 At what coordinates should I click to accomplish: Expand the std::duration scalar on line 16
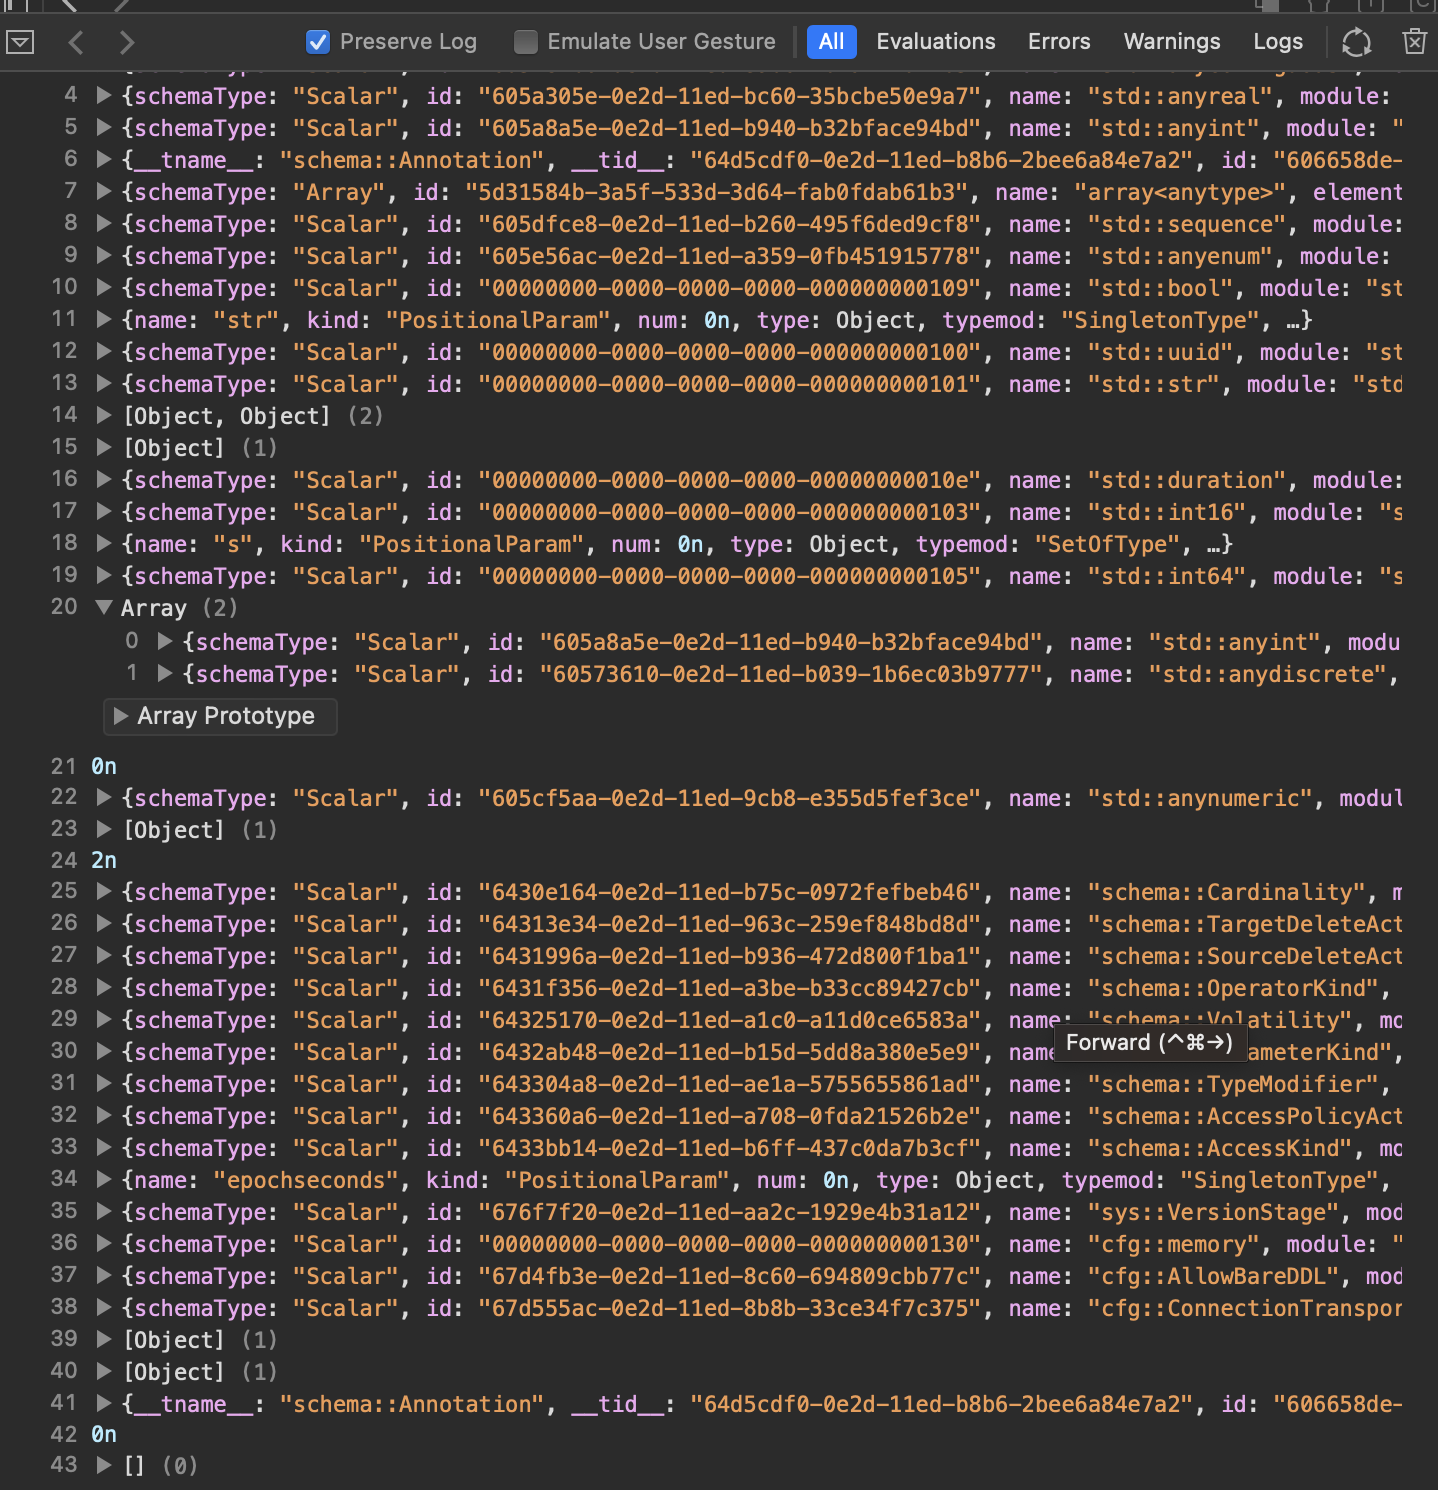point(104,480)
